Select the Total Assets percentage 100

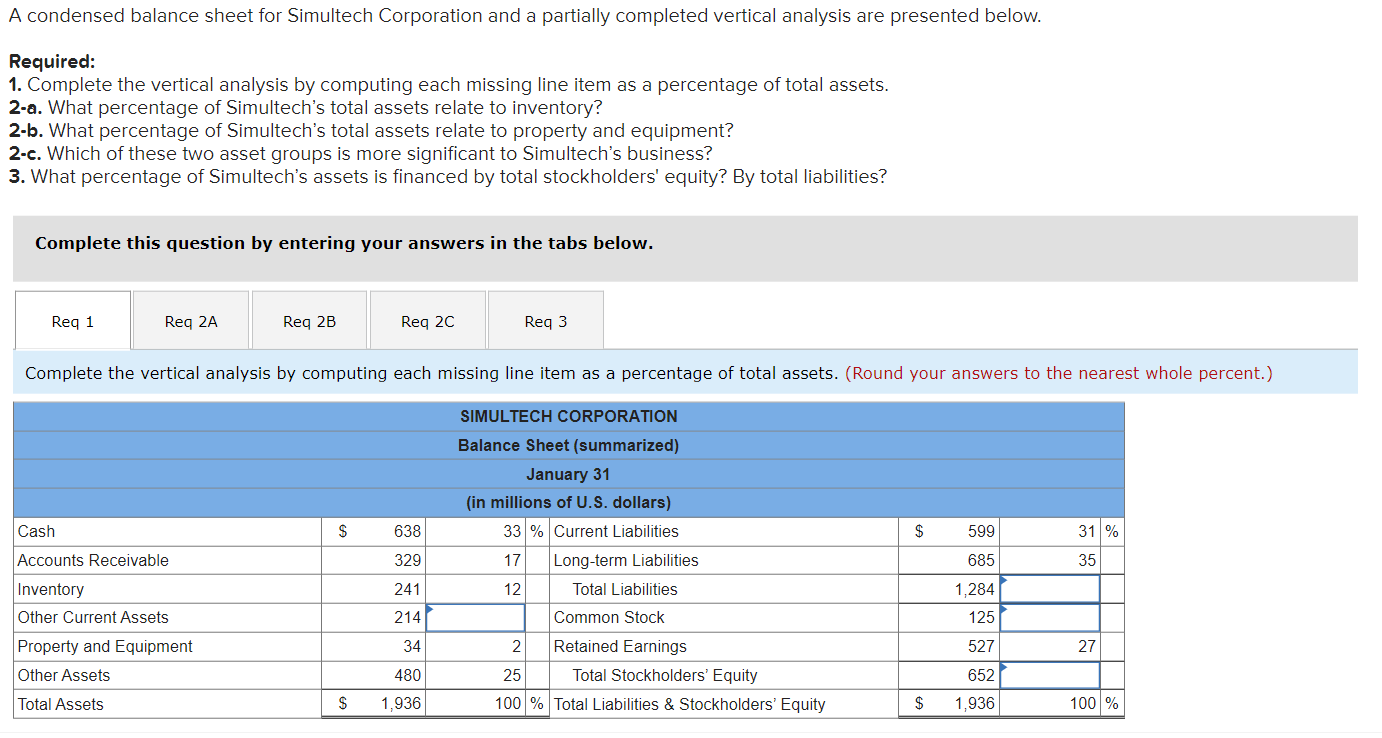coord(508,705)
